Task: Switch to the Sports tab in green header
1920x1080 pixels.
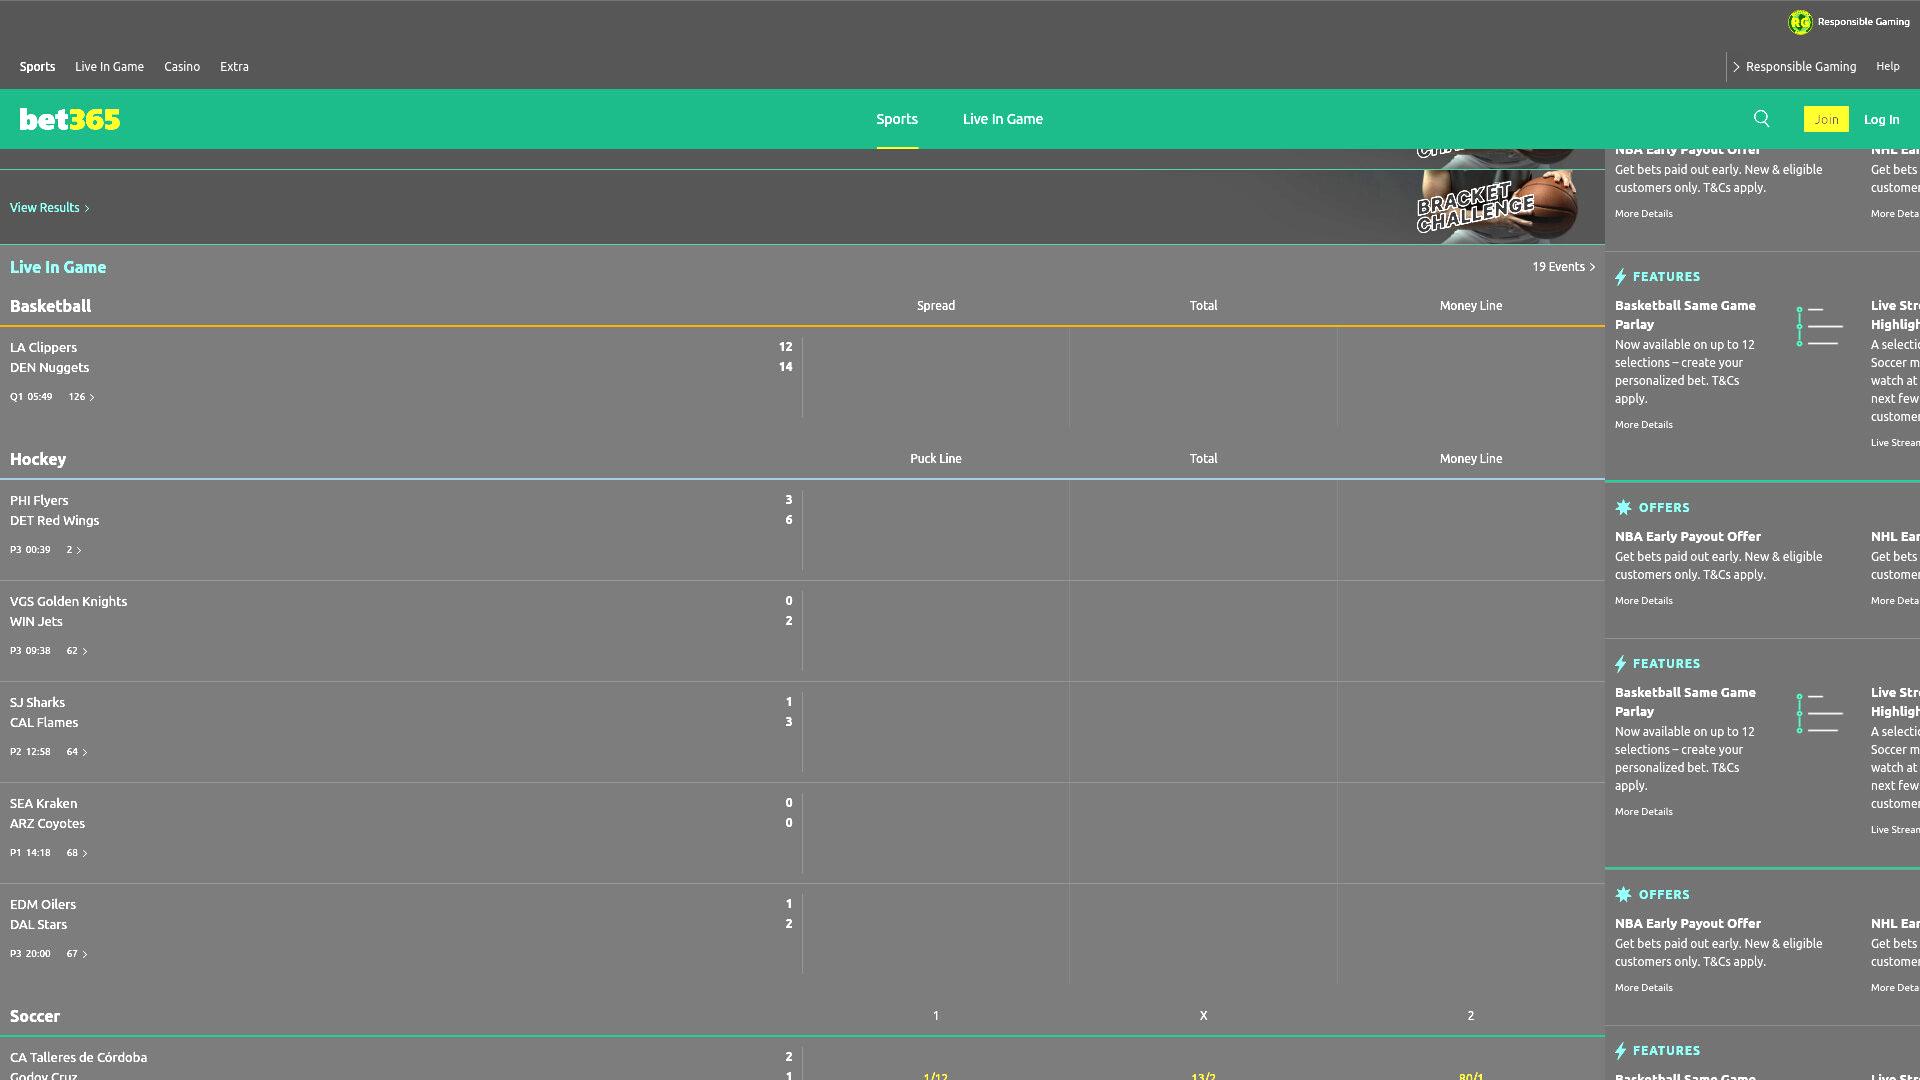Action: [897, 119]
